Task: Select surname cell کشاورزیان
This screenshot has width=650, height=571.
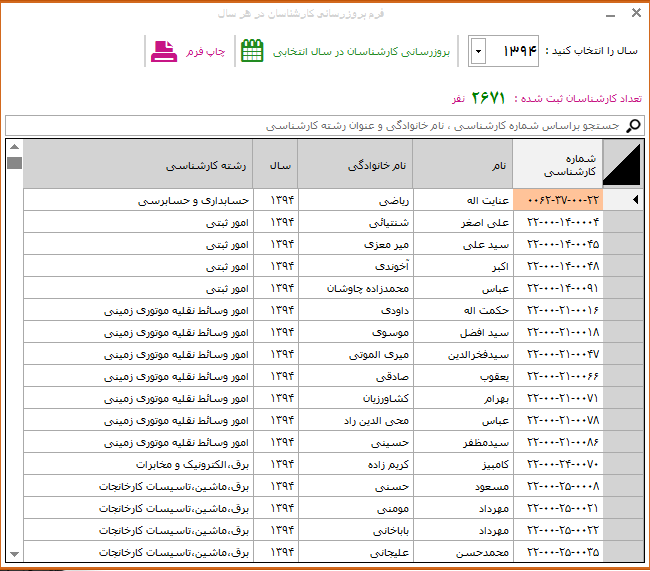Action: pyautogui.click(x=356, y=398)
